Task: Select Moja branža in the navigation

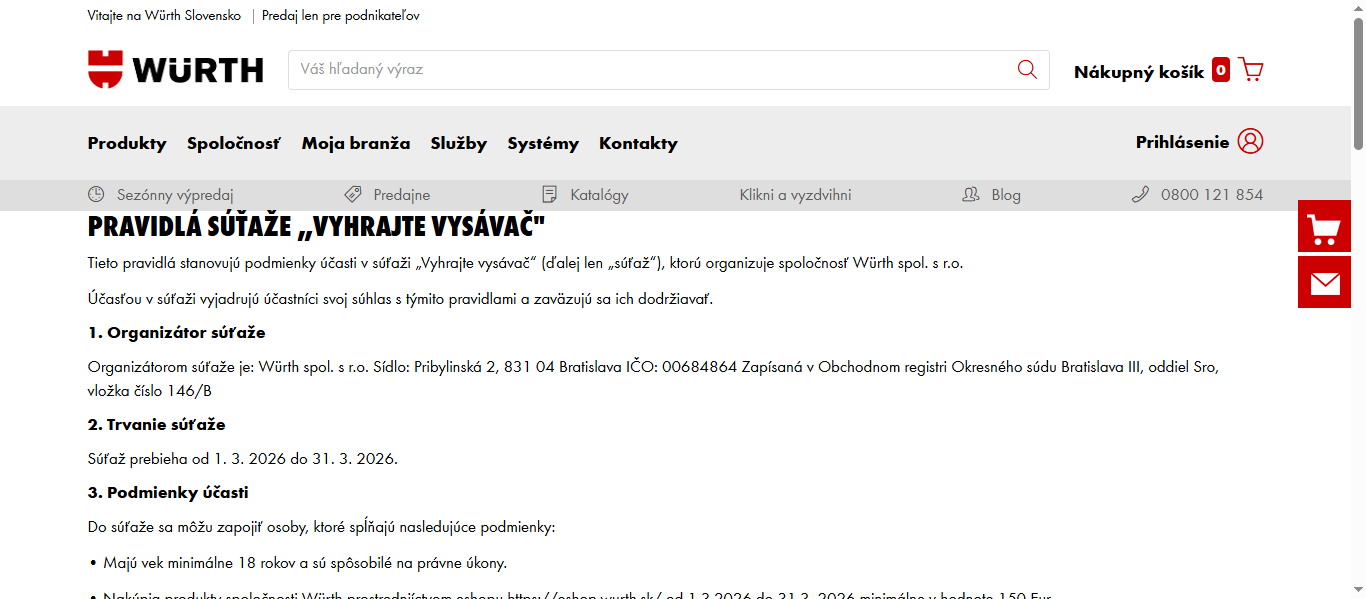Action: point(355,143)
